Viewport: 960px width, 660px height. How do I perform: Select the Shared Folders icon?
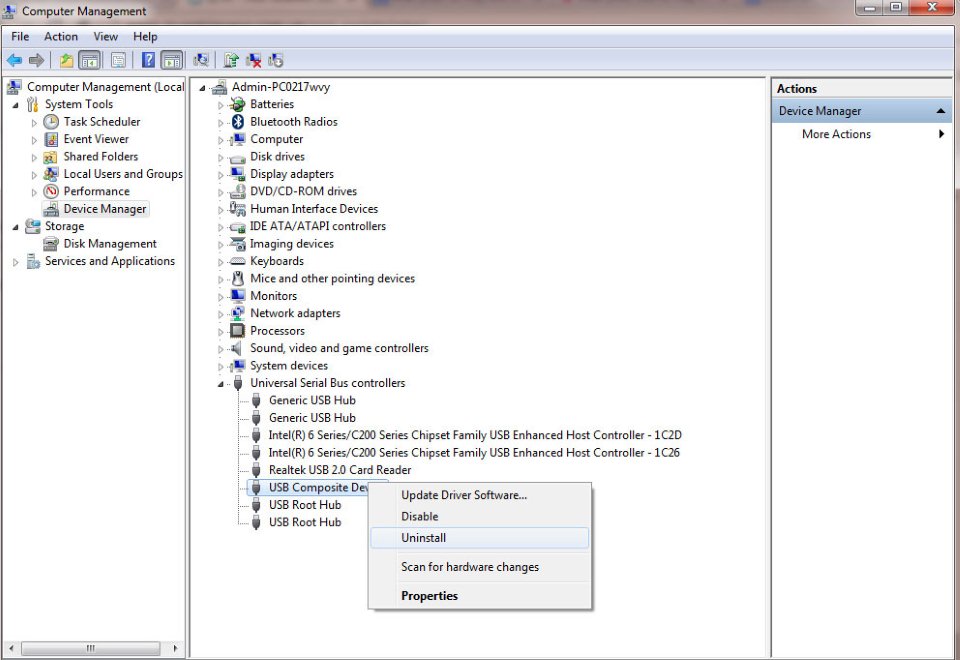tap(51, 157)
